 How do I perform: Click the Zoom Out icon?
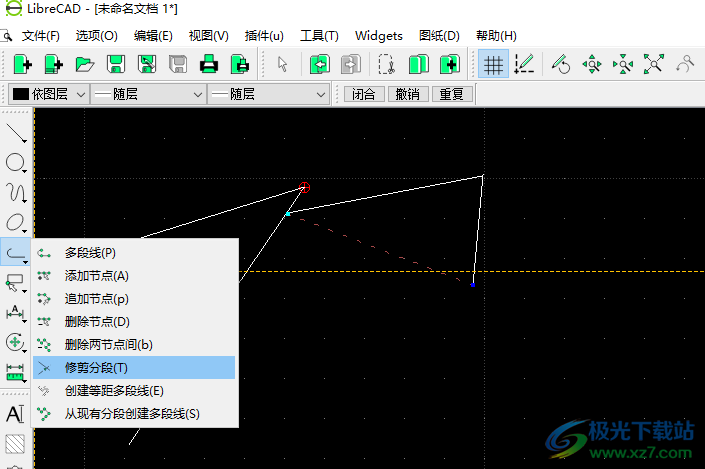pyautogui.click(x=623, y=64)
